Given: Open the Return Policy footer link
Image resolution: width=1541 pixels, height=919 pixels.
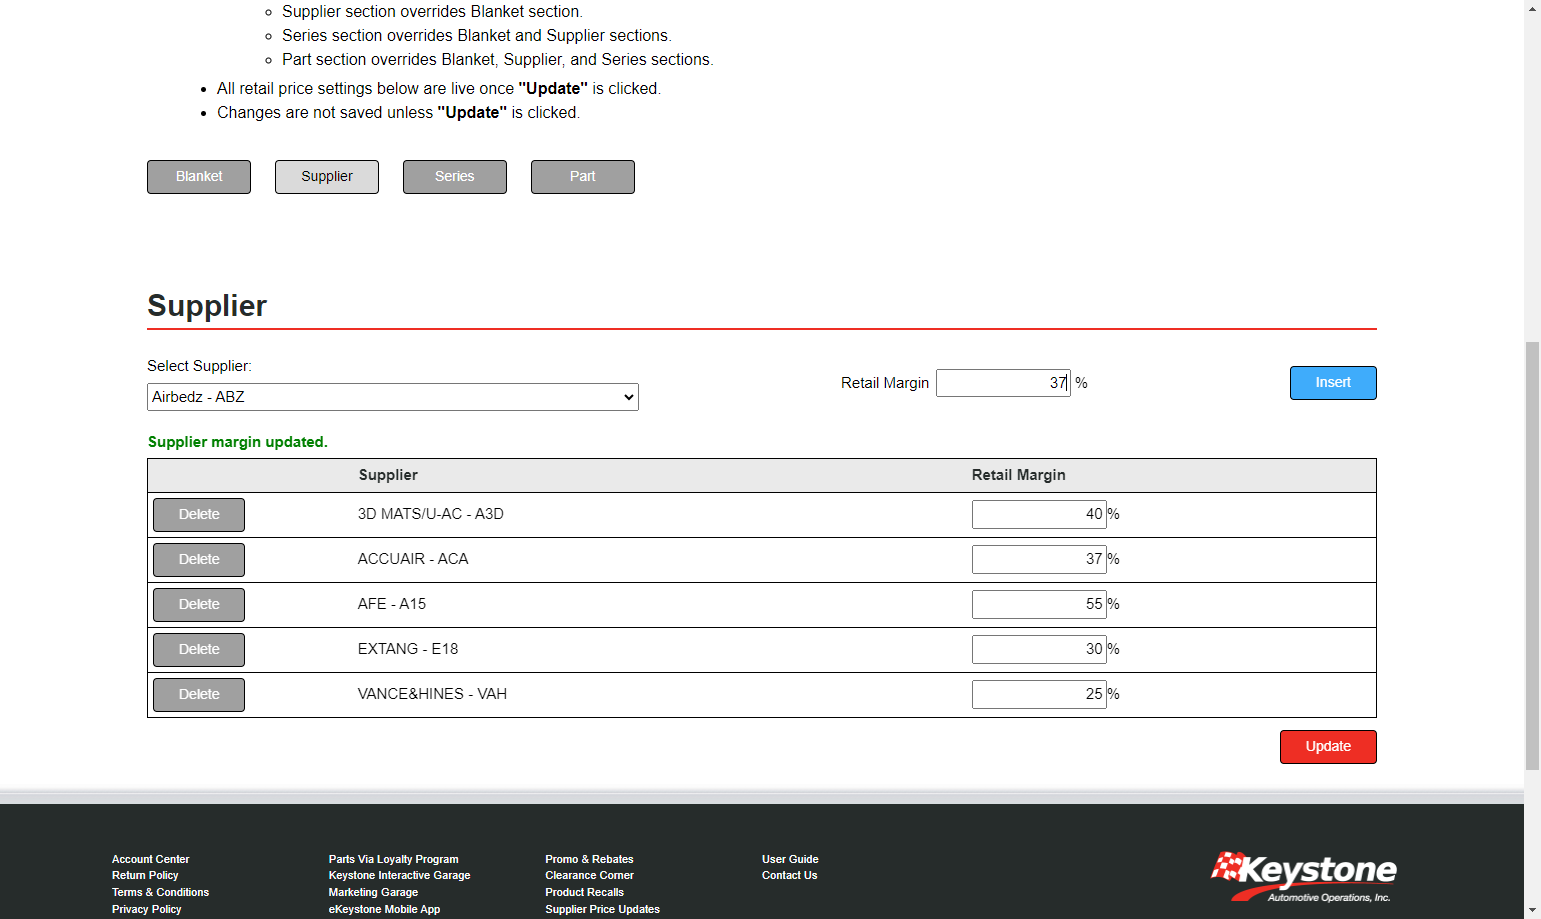Looking at the screenshot, I should pyautogui.click(x=145, y=876).
